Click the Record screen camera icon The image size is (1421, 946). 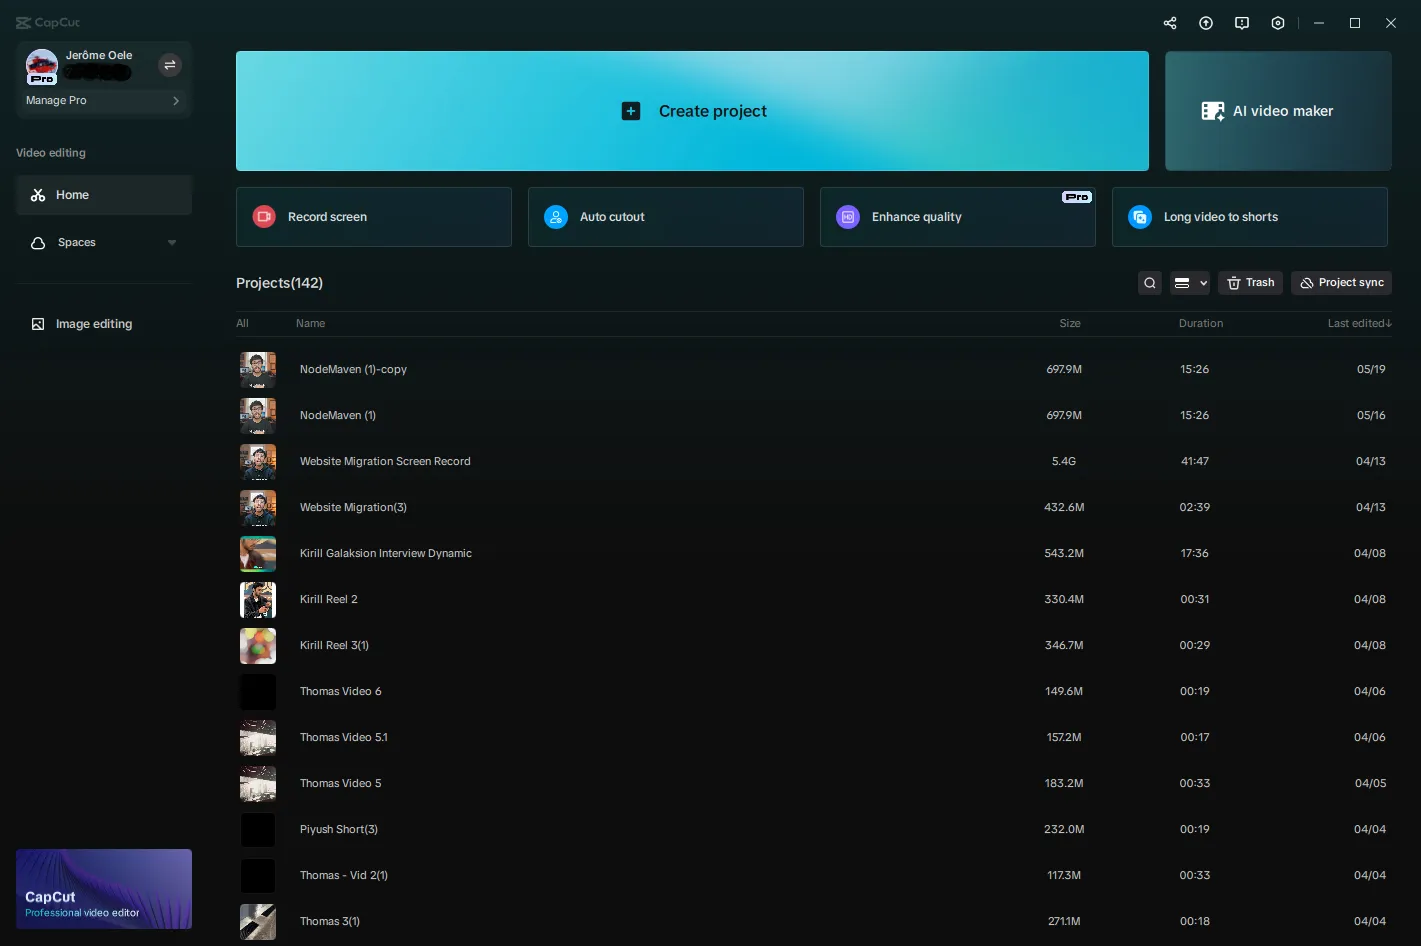coord(264,217)
